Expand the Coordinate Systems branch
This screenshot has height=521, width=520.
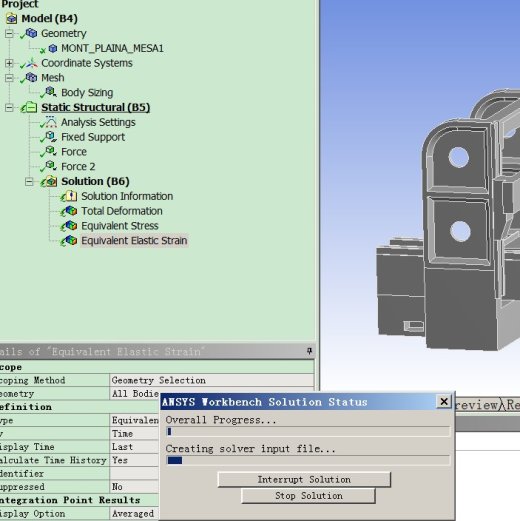[9, 63]
